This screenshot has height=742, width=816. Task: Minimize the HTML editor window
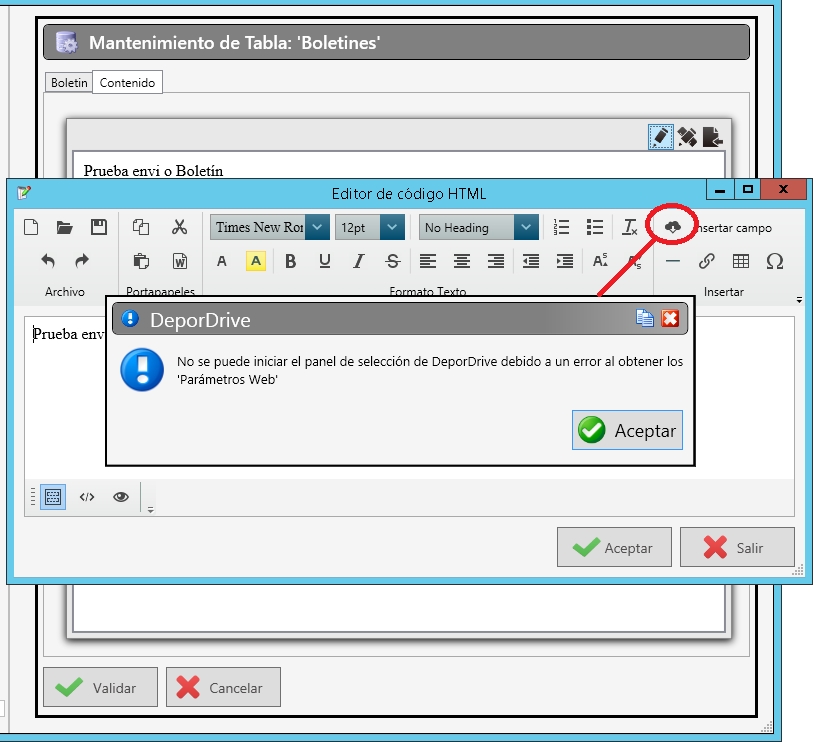click(720, 190)
